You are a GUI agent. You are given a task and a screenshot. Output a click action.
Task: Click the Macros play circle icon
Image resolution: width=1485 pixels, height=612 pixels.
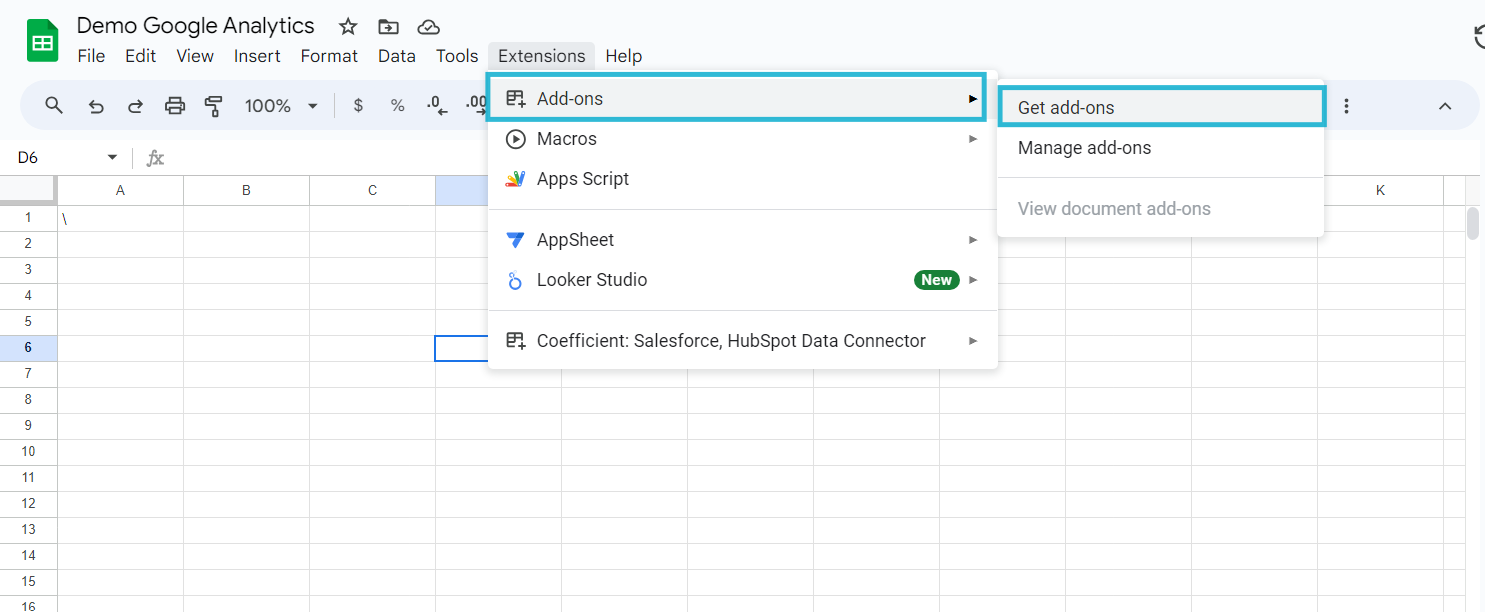point(516,139)
